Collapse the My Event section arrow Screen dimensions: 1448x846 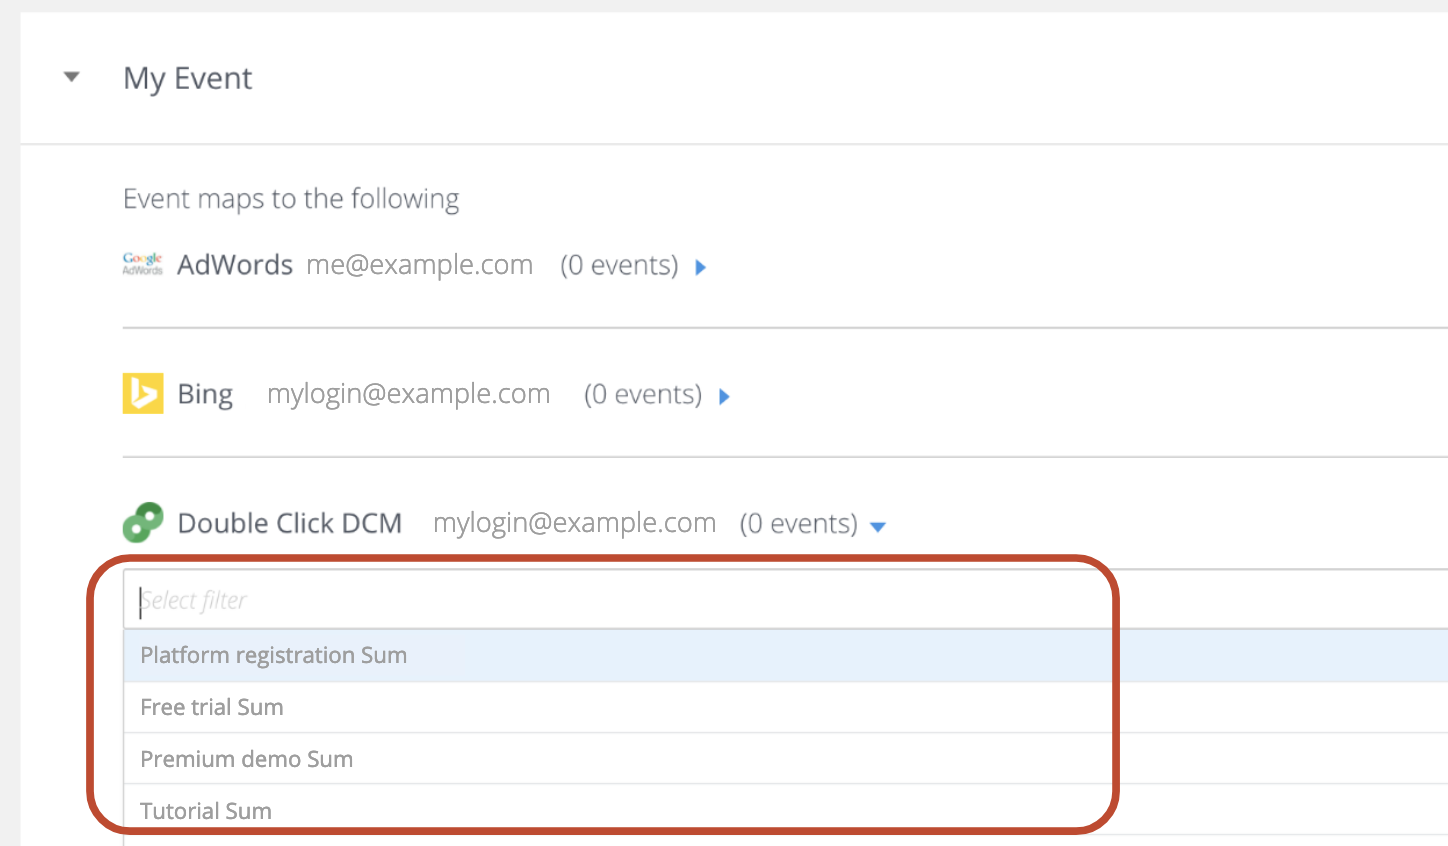click(x=71, y=77)
